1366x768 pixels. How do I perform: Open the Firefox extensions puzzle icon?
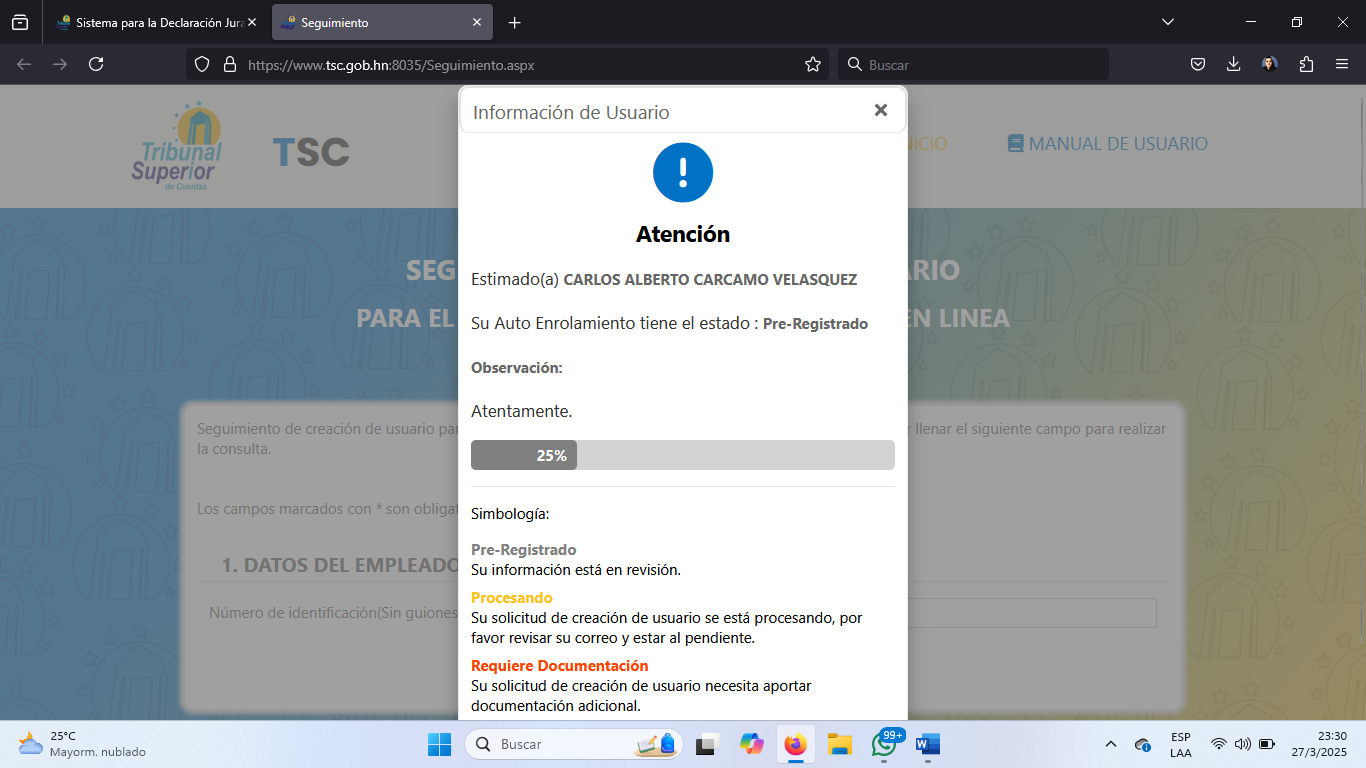(1306, 64)
